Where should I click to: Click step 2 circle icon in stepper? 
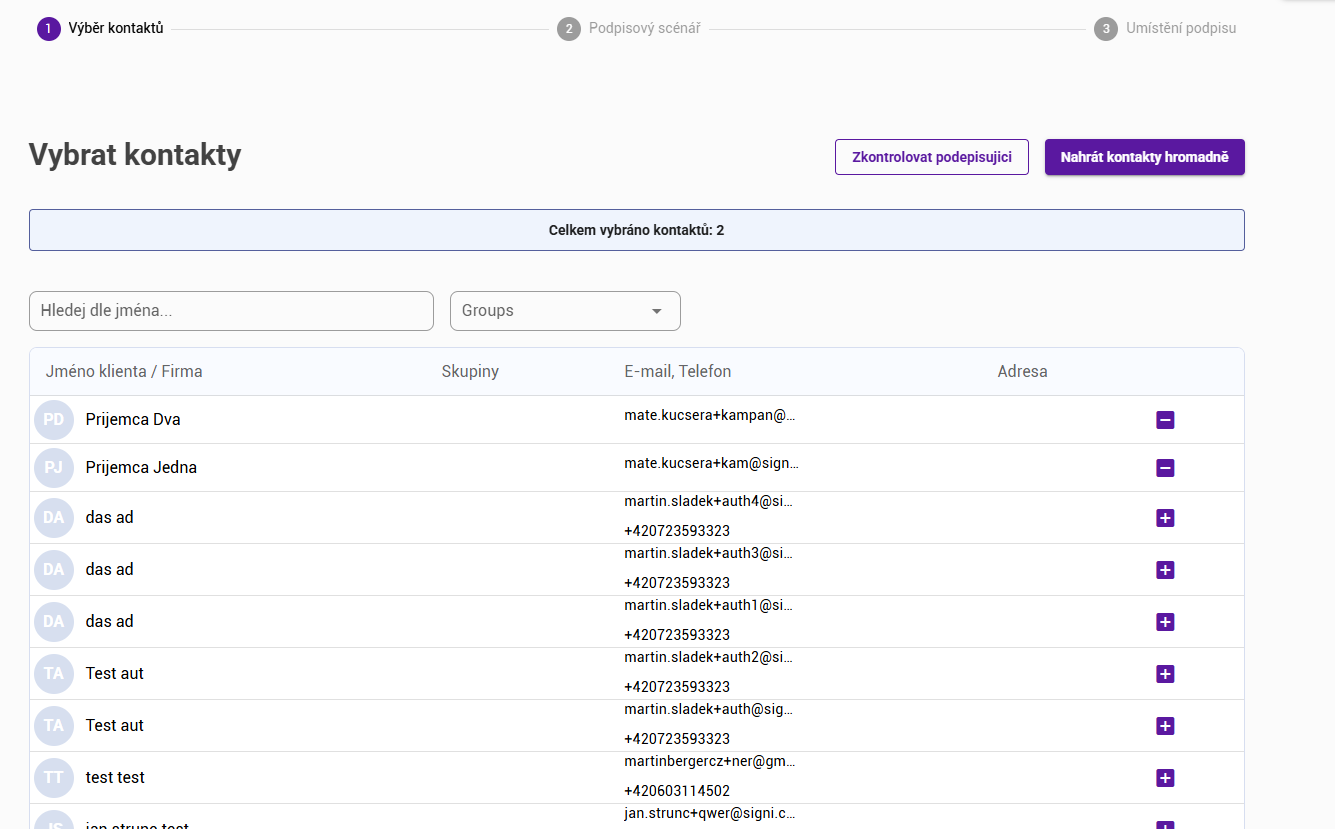click(569, 29)
